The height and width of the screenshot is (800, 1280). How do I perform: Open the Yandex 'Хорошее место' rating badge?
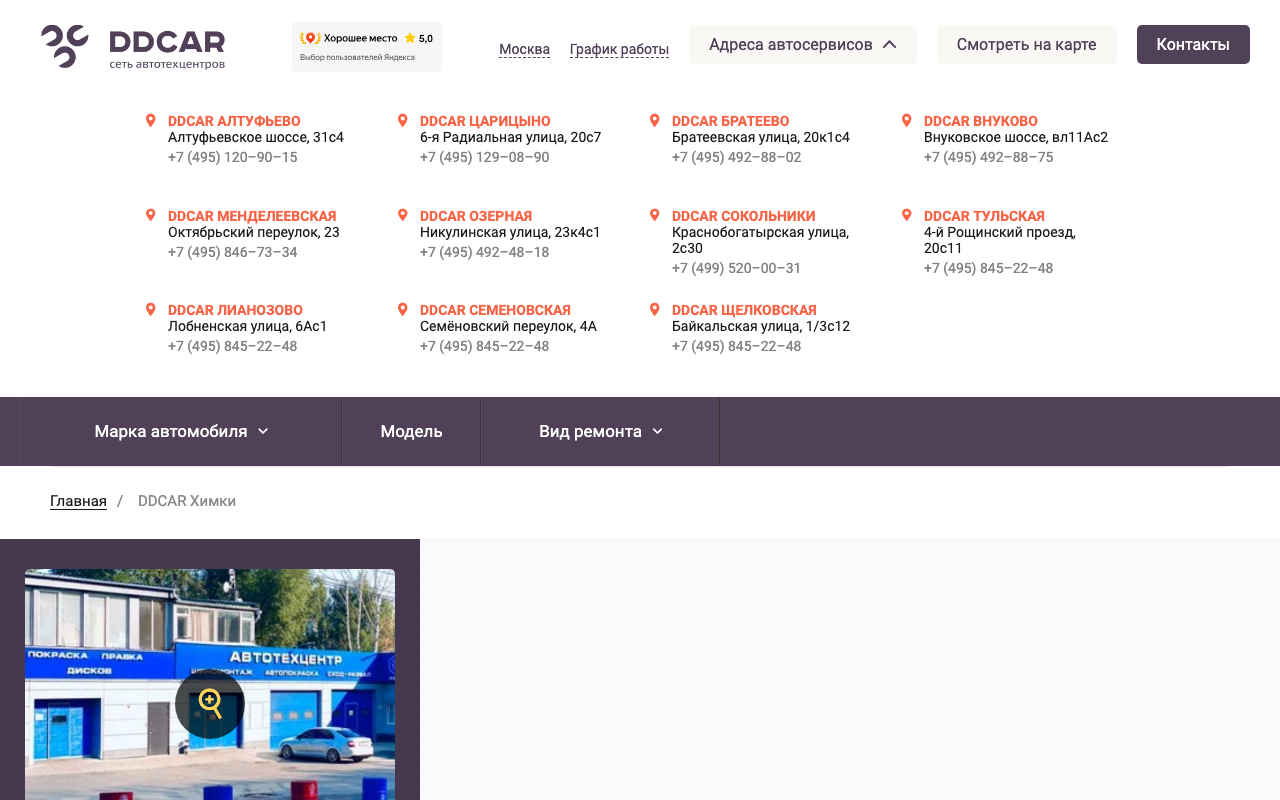pos(367,47)
